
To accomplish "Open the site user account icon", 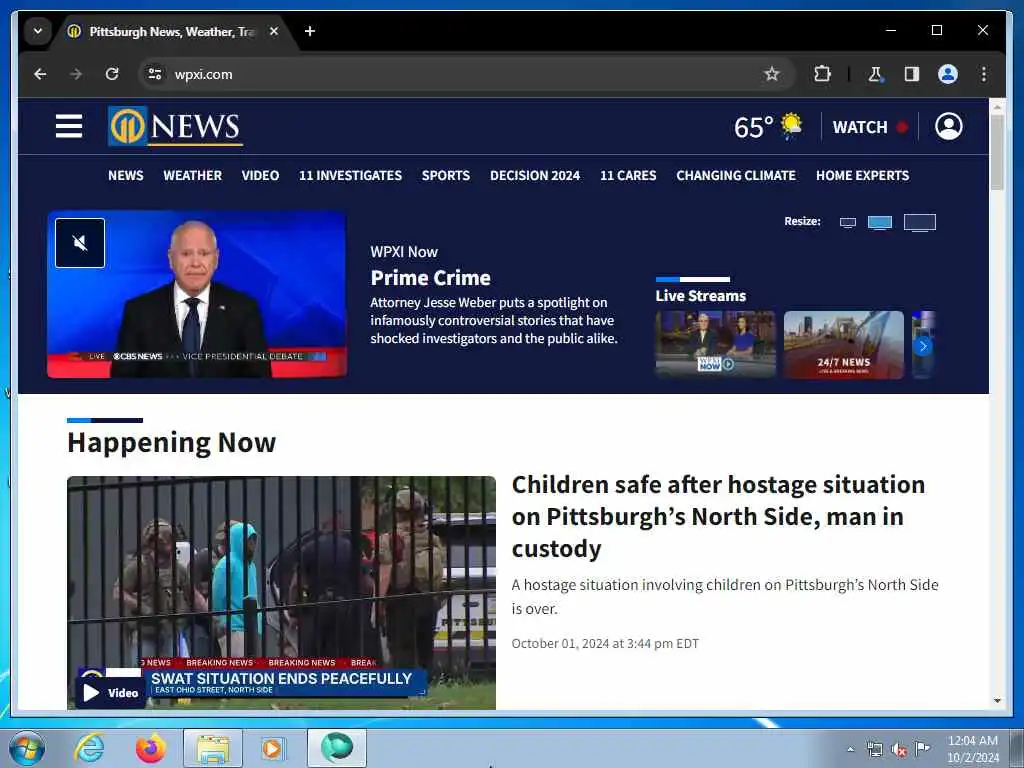I will tap(948, 126).
